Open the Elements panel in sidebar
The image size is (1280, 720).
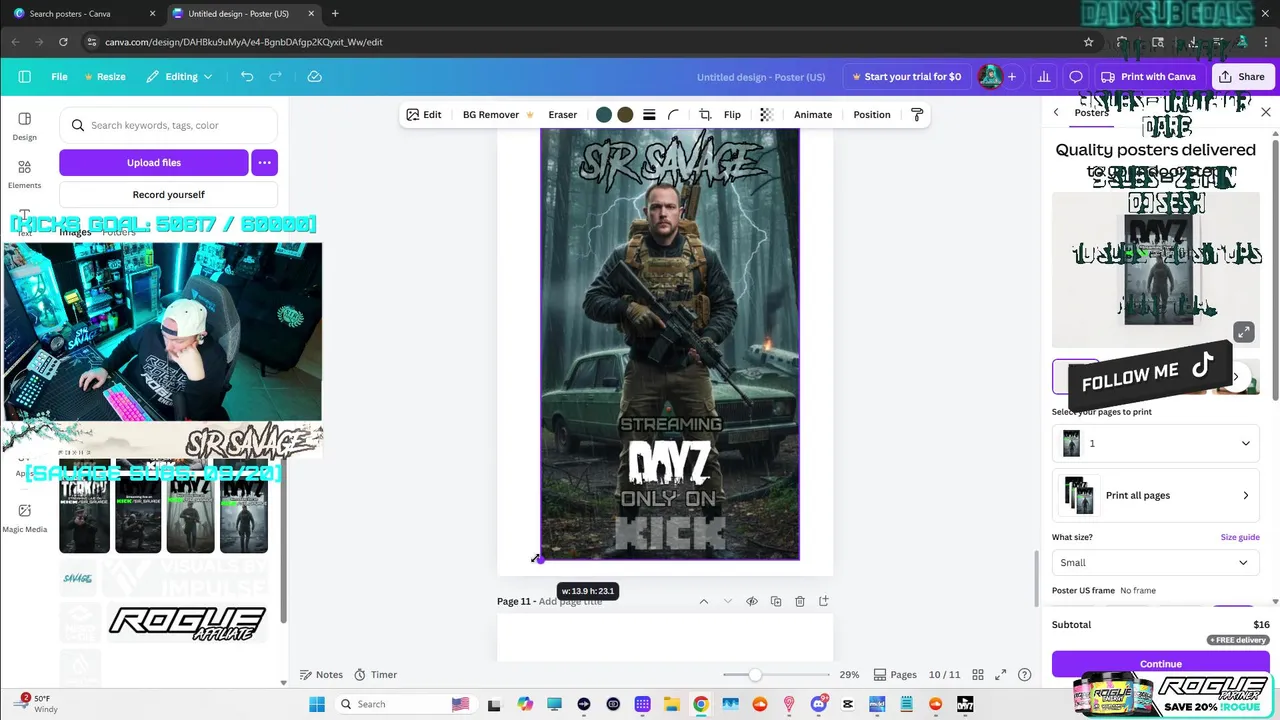pyautogui.click(x=24, y=174)
